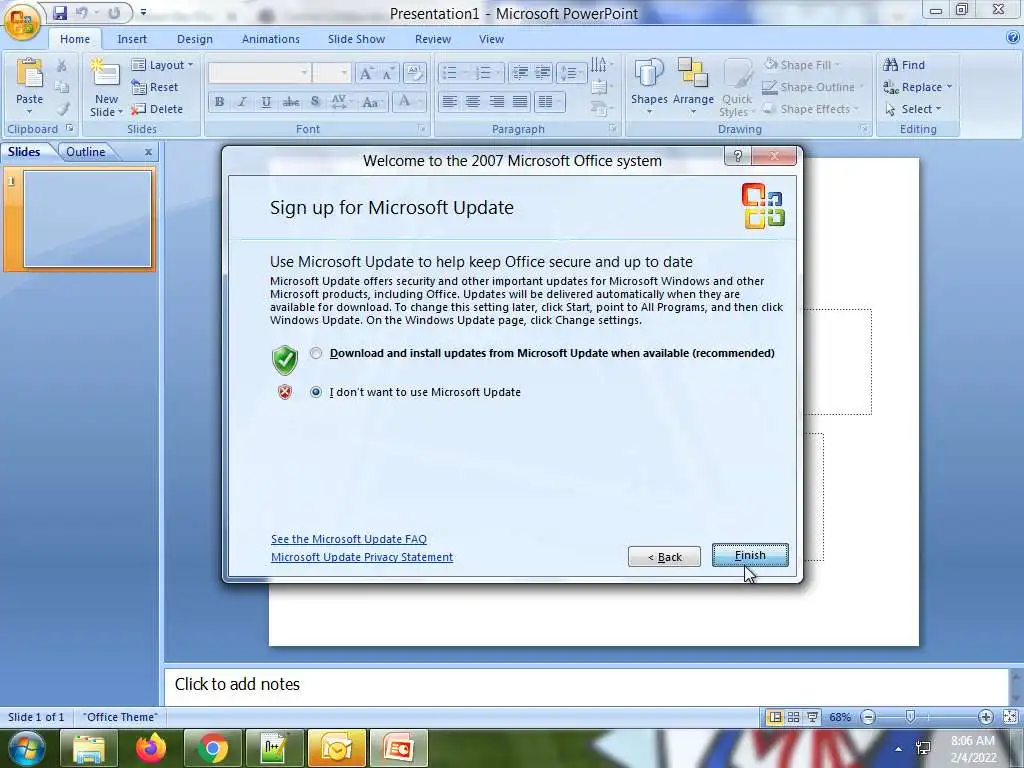Click the Strikethrough icon
The height and width of the screenshot is (768, 1024).
[x=291, y=102]
